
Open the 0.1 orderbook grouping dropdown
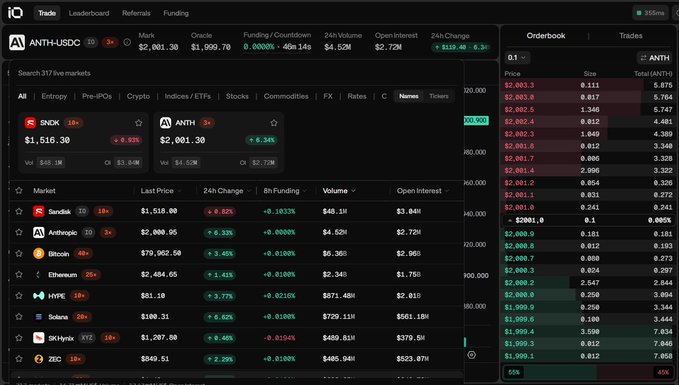[517, 58]
